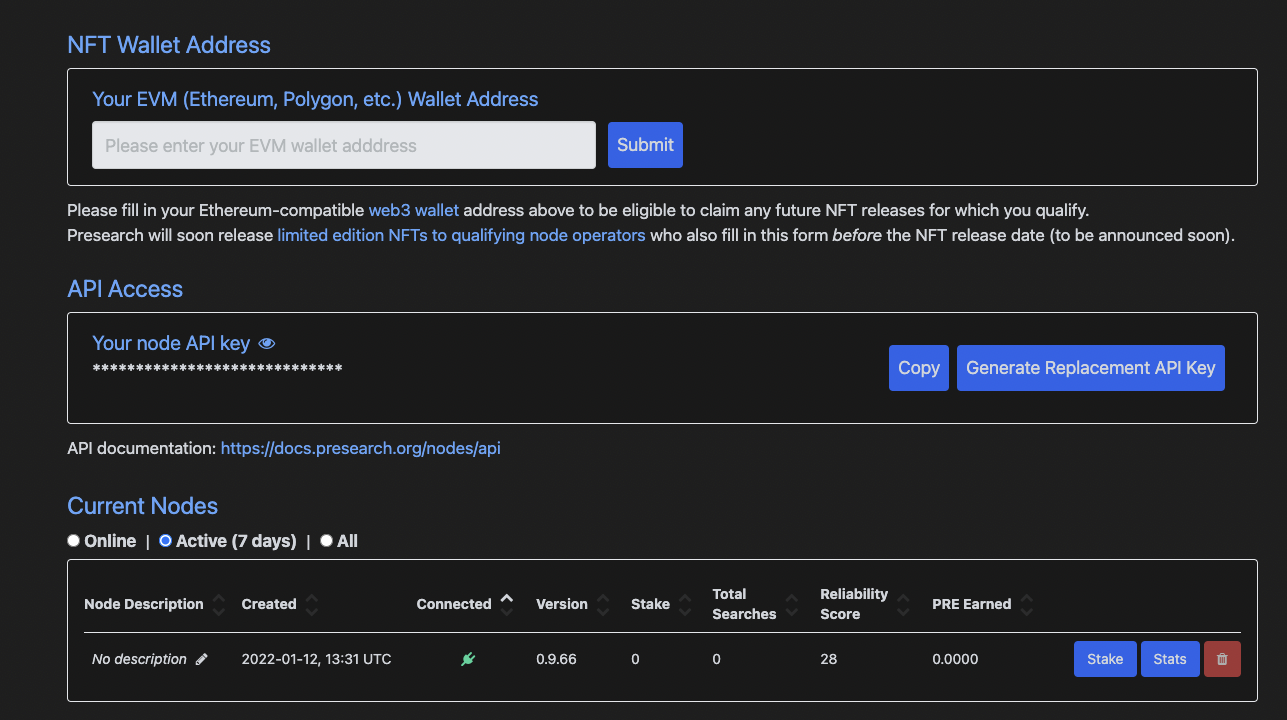The image size is (1287, 720).
Task: Select the Active (7 days) radio button
Action: point(166,541)
